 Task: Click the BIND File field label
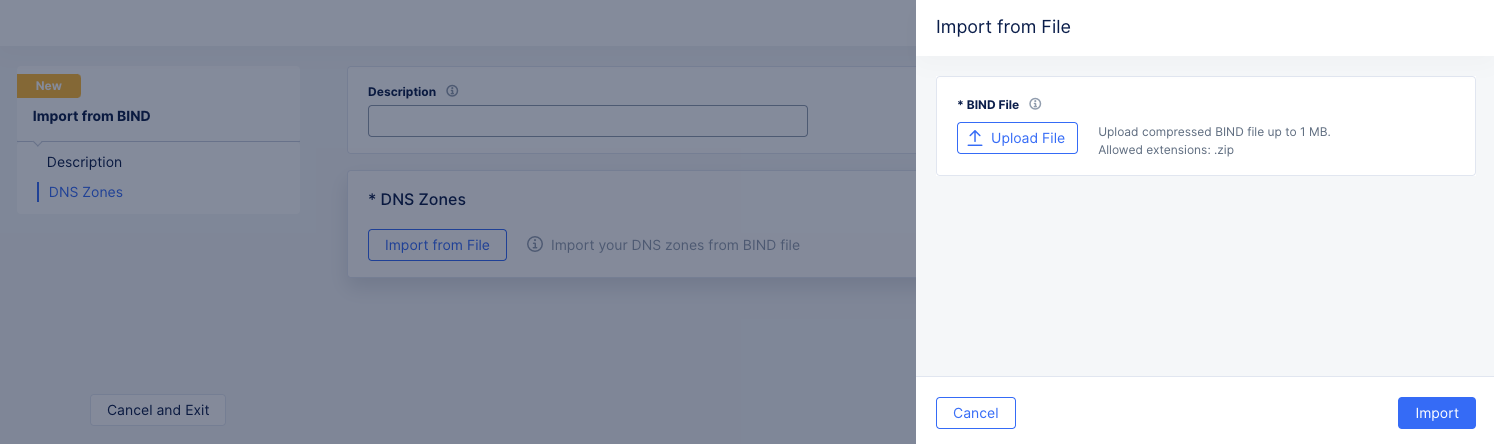pyautogui.click(x=991, y=105)
